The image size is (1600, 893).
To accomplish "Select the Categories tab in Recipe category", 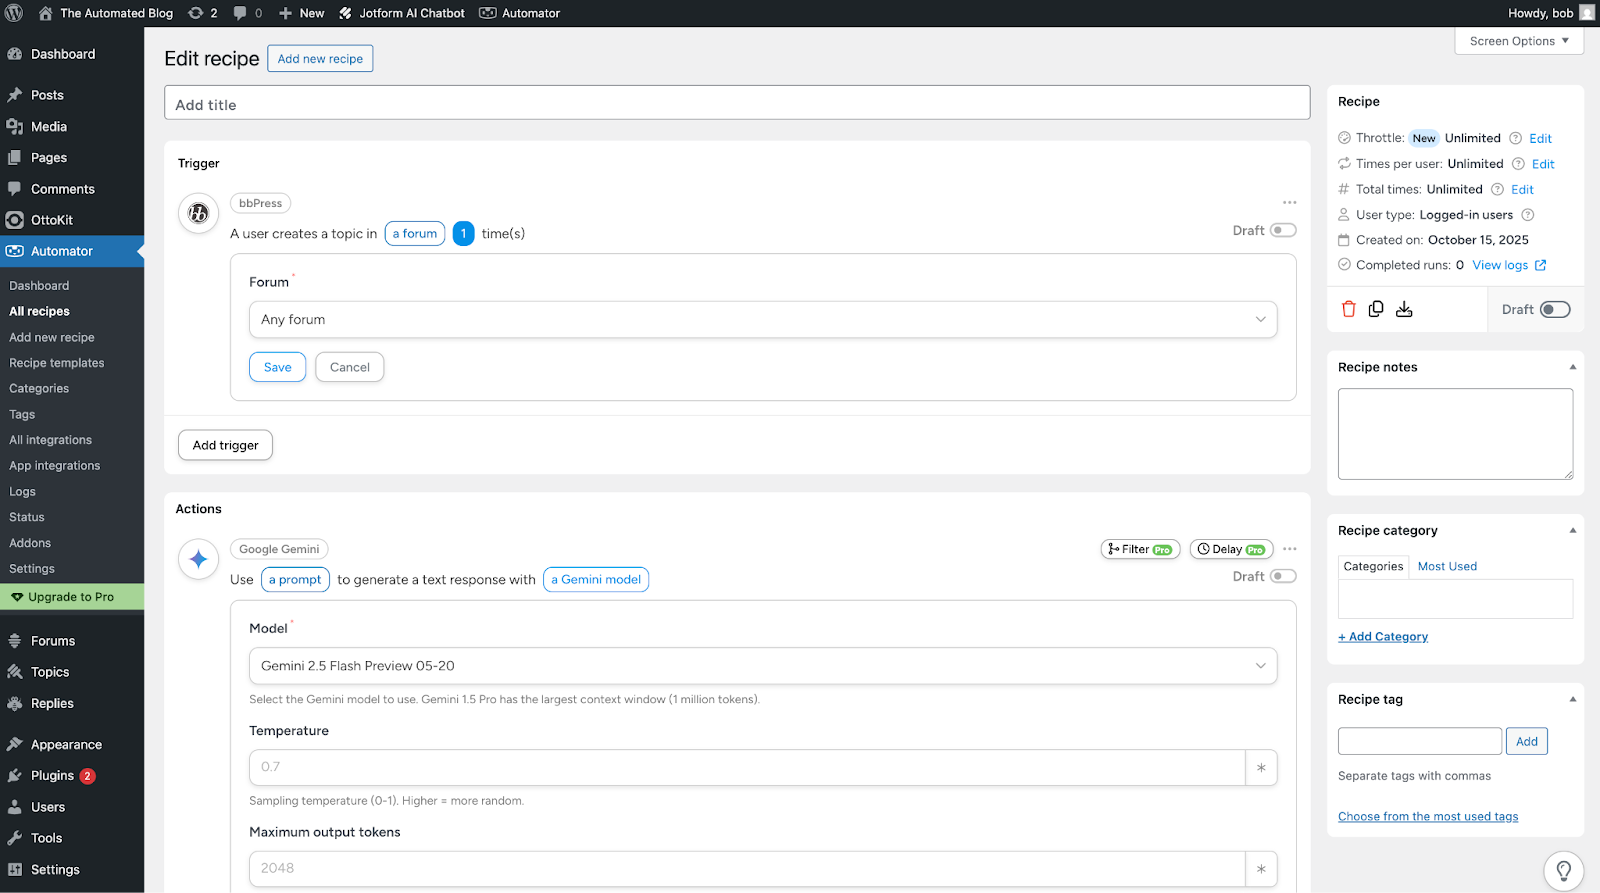I will [x=1373, y=566].
